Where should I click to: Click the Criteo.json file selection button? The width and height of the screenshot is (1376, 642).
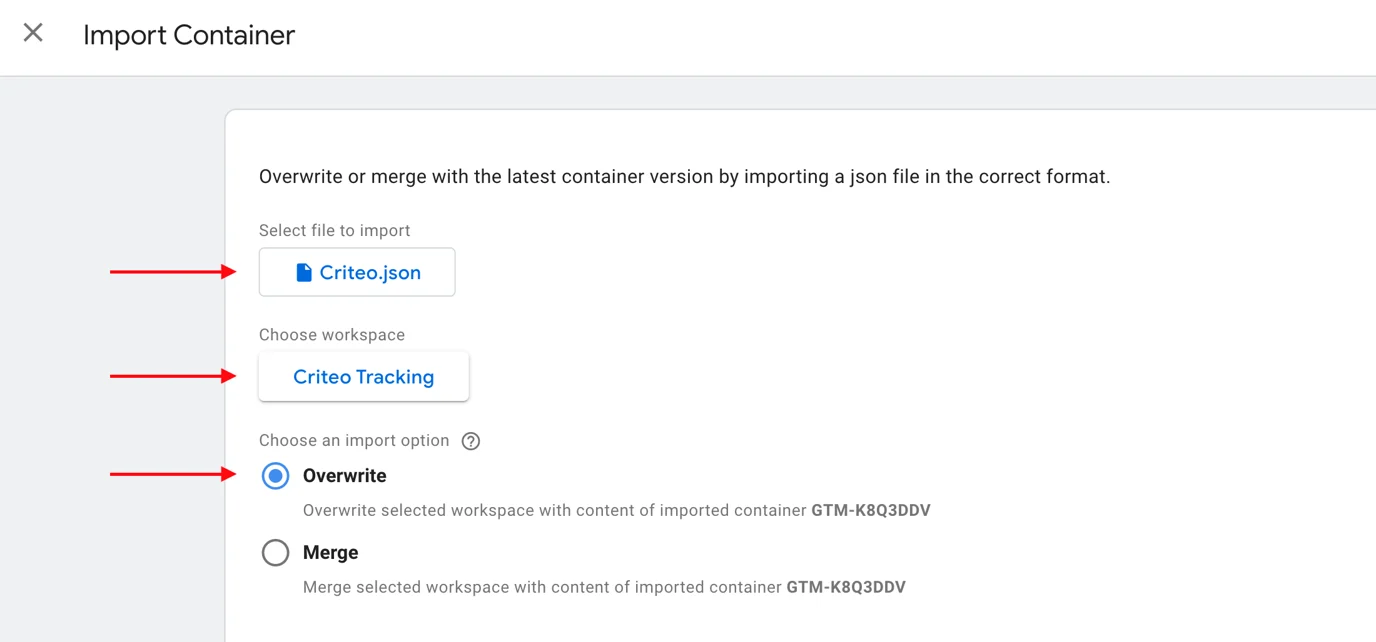click(x=357, y=272)
